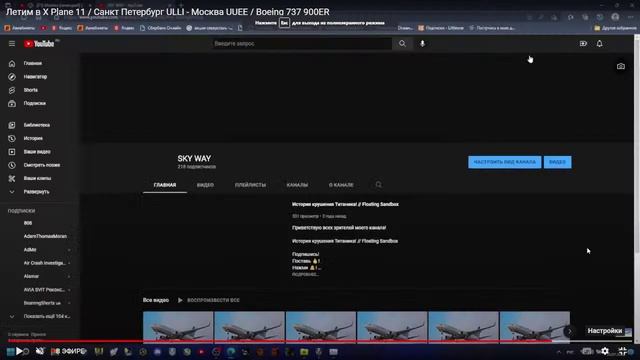Open the Сбербанк Онлайн bookmark
640x360 pixels.
pyautogui.click(x=161, y=28)
